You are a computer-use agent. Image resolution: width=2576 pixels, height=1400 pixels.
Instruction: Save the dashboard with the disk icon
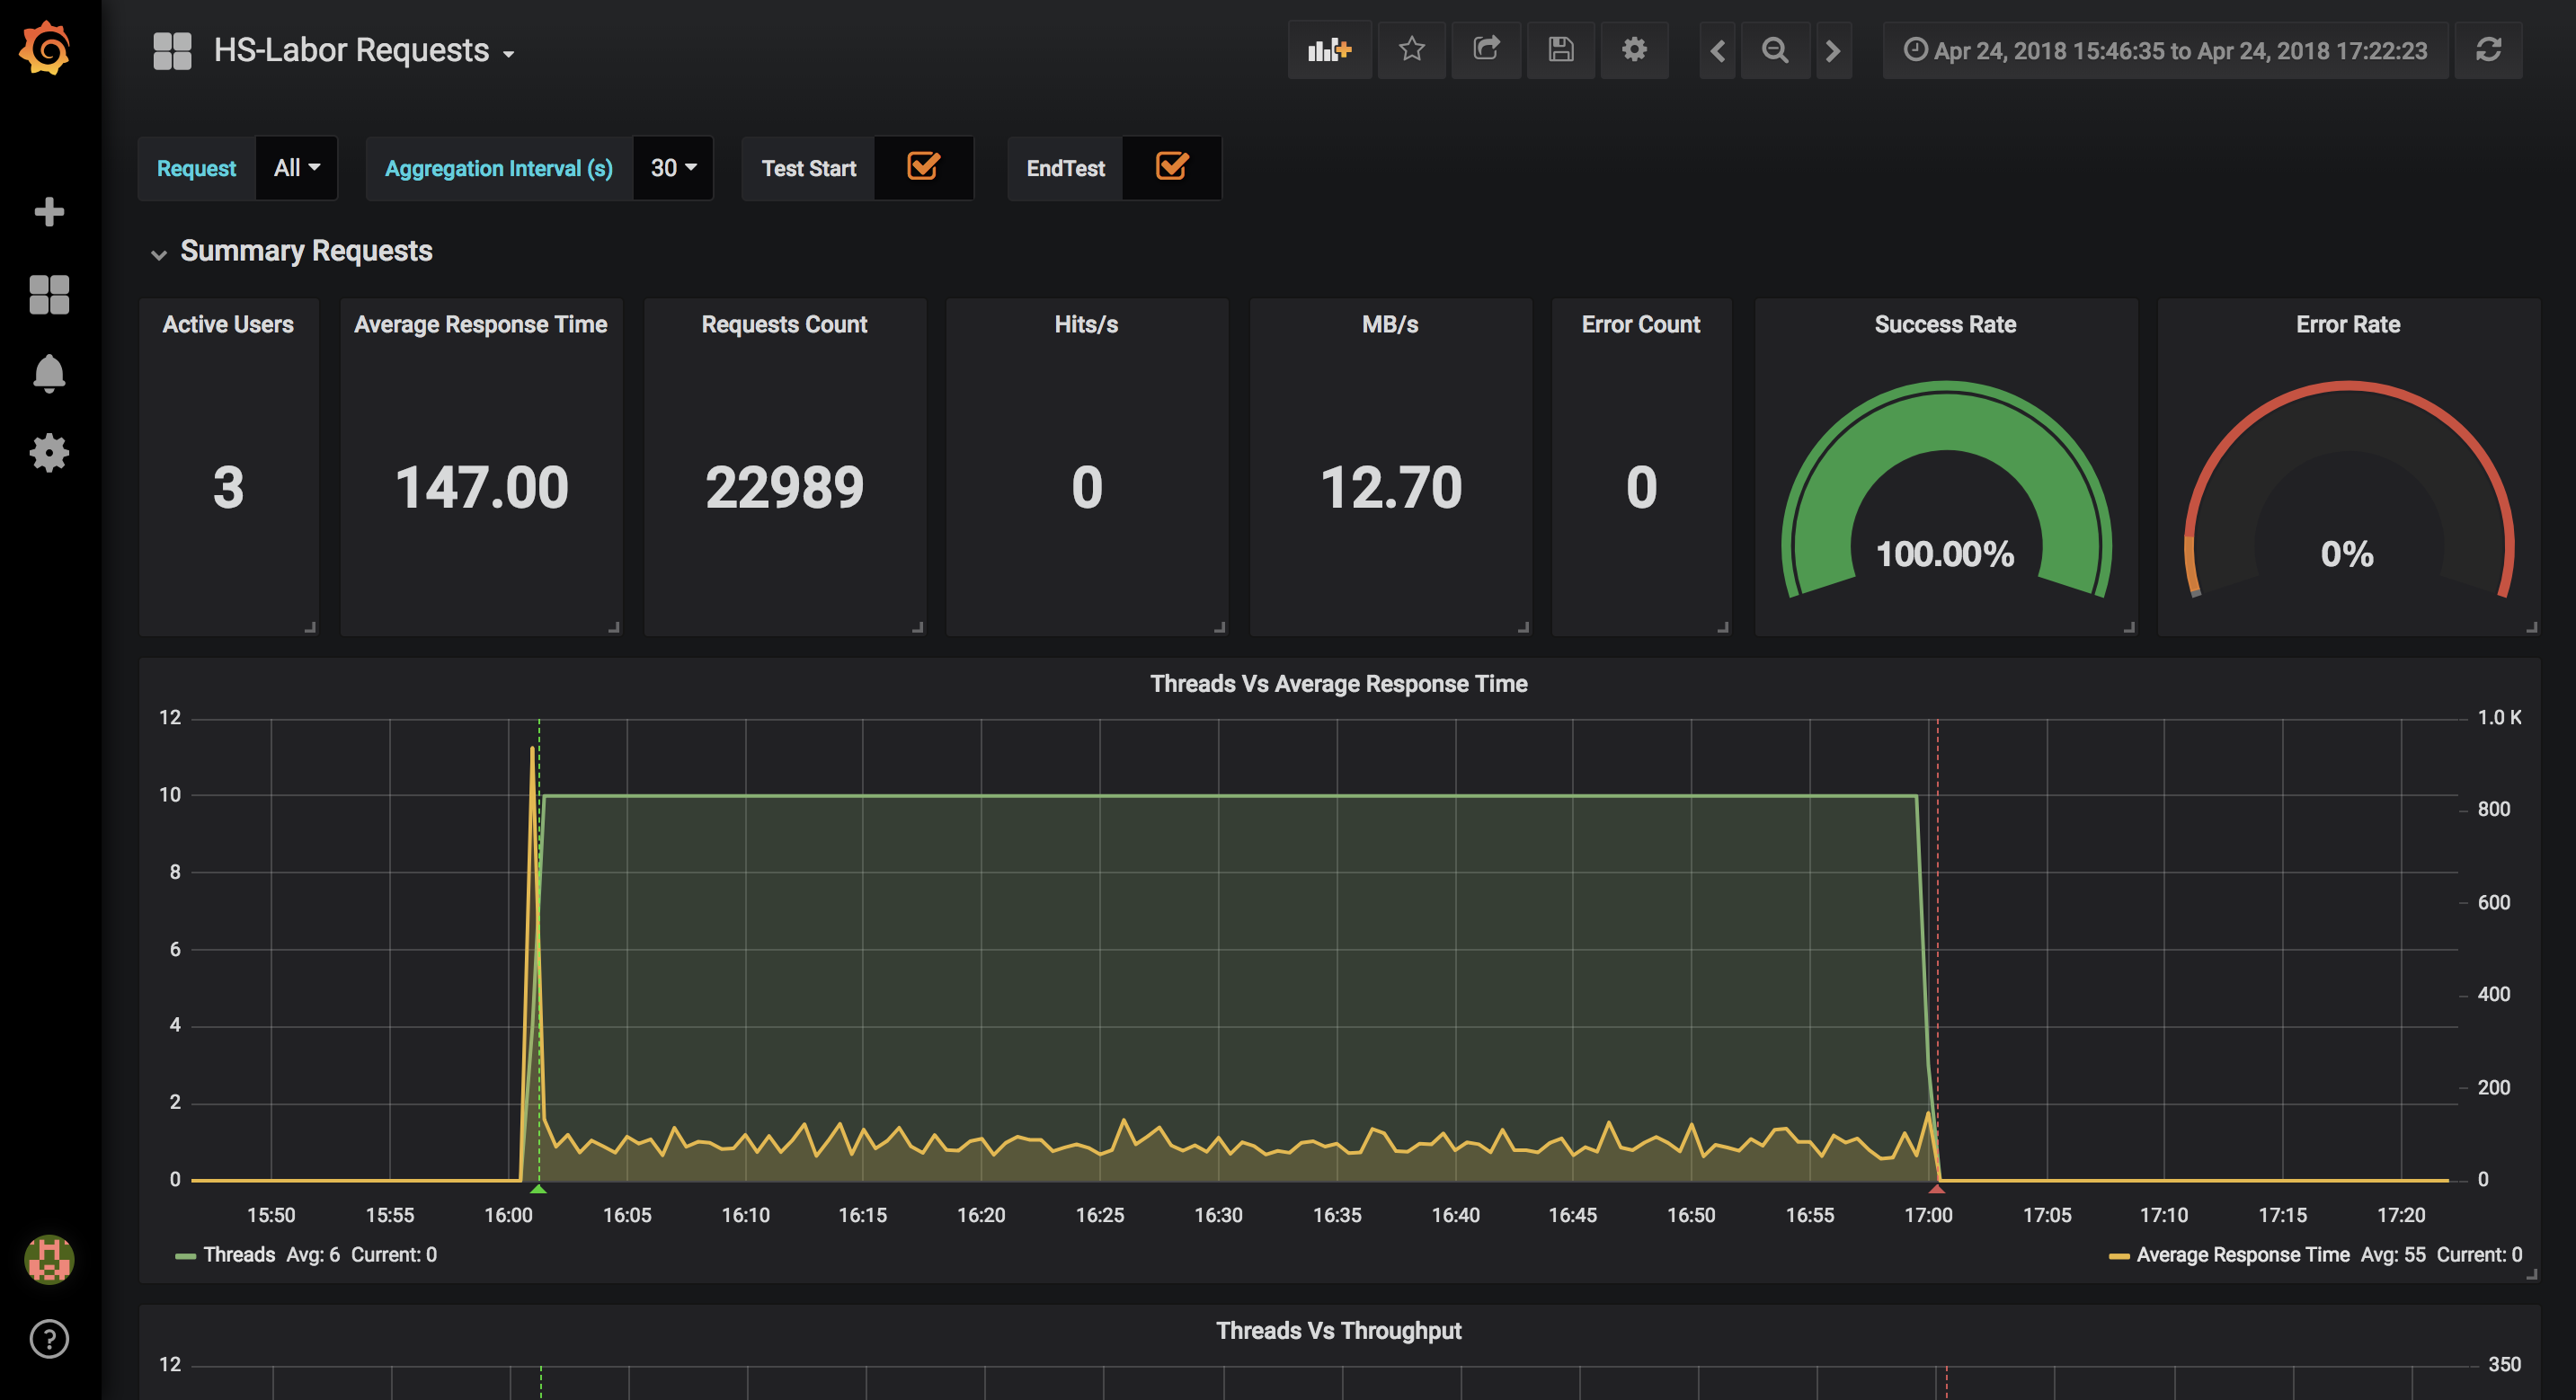[x=1560, y=50]
